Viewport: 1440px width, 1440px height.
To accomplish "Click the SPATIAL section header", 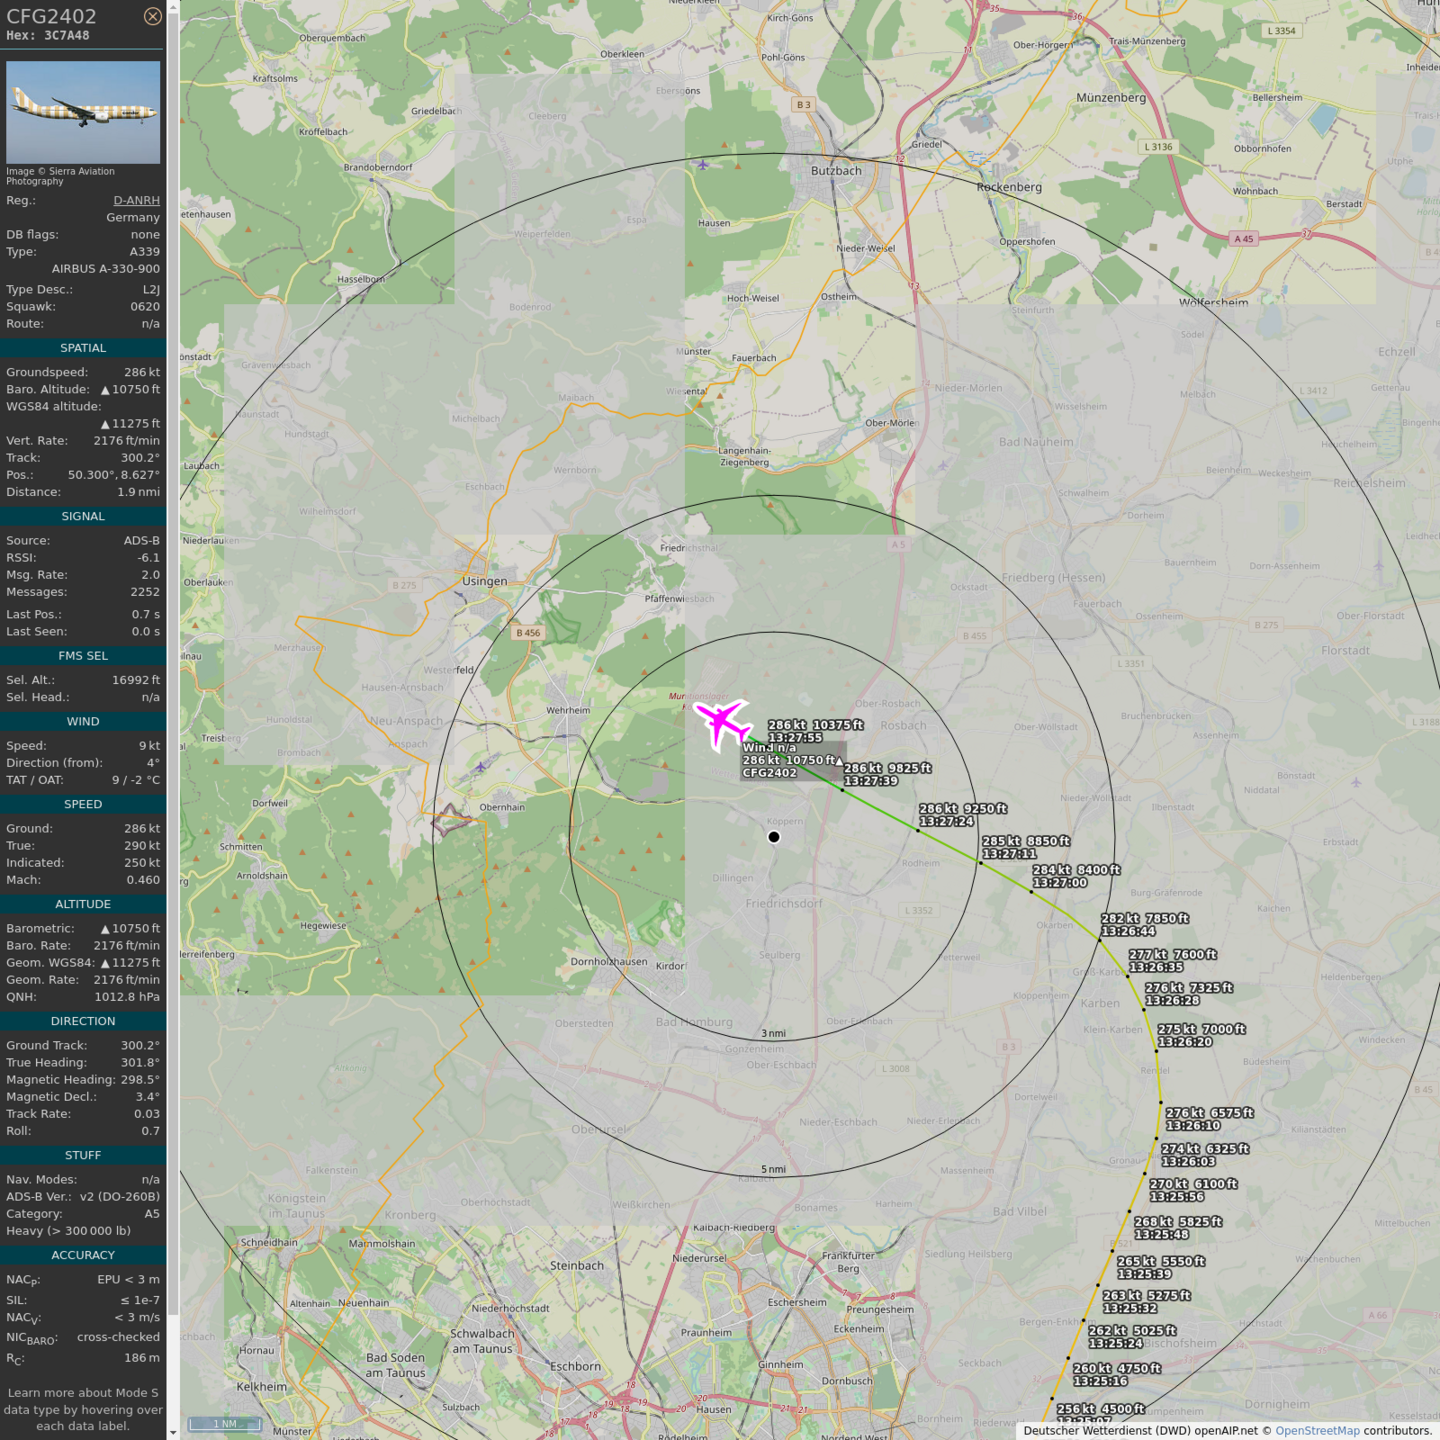I will (83, 348).
